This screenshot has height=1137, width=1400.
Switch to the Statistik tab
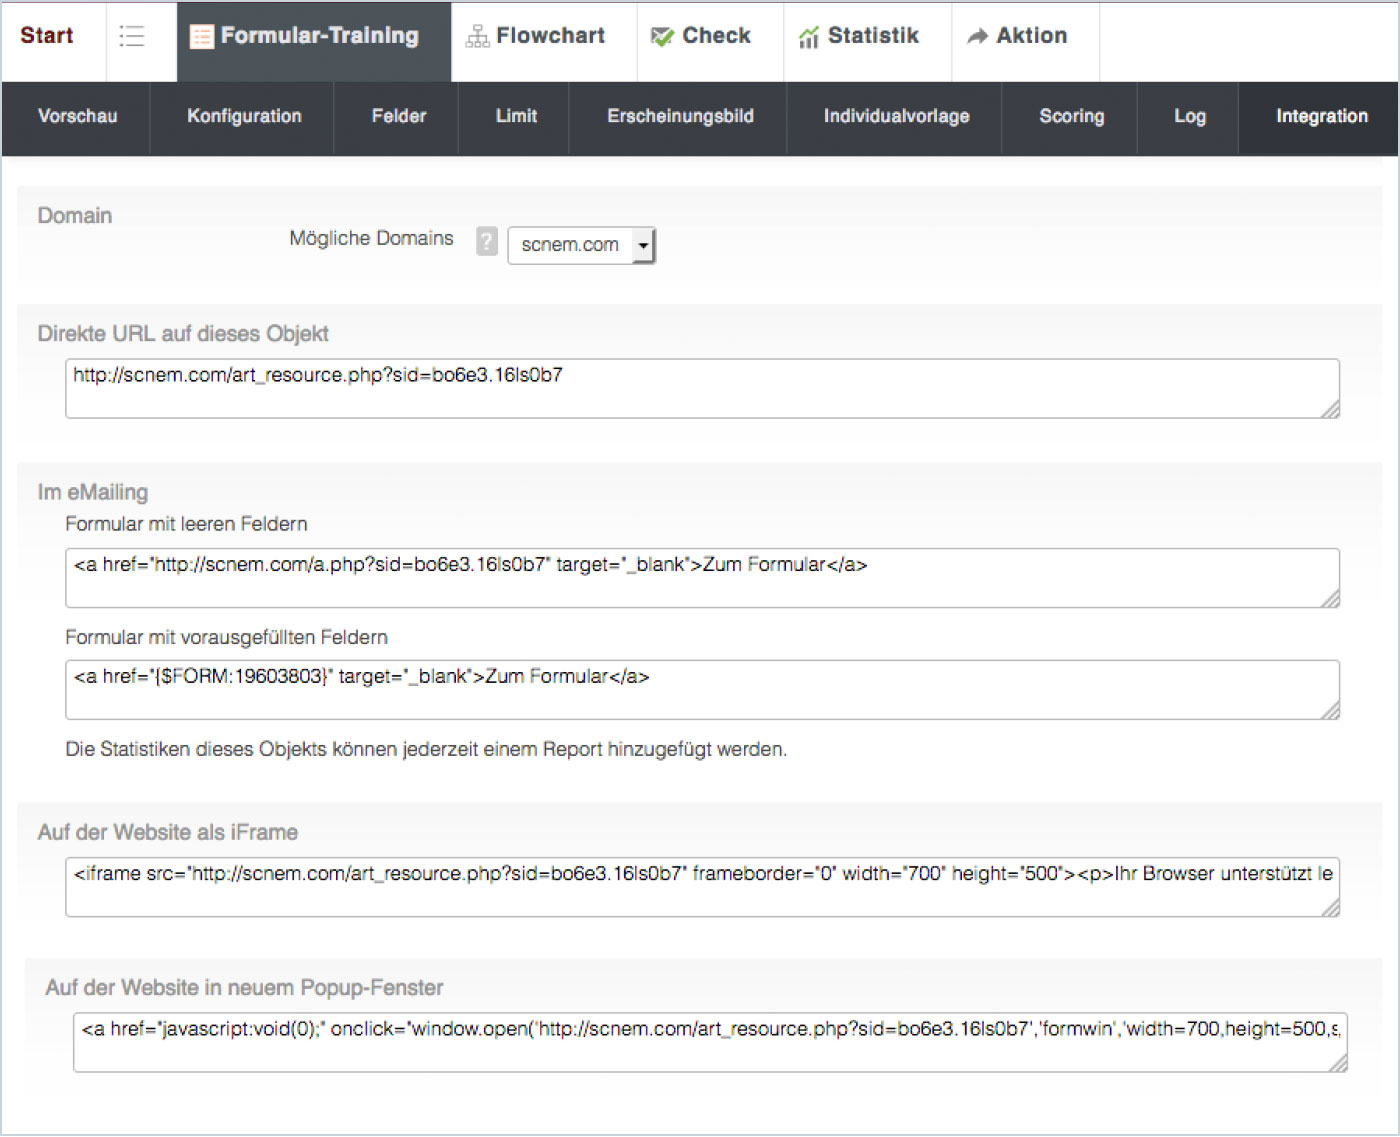tap(859, 36)
